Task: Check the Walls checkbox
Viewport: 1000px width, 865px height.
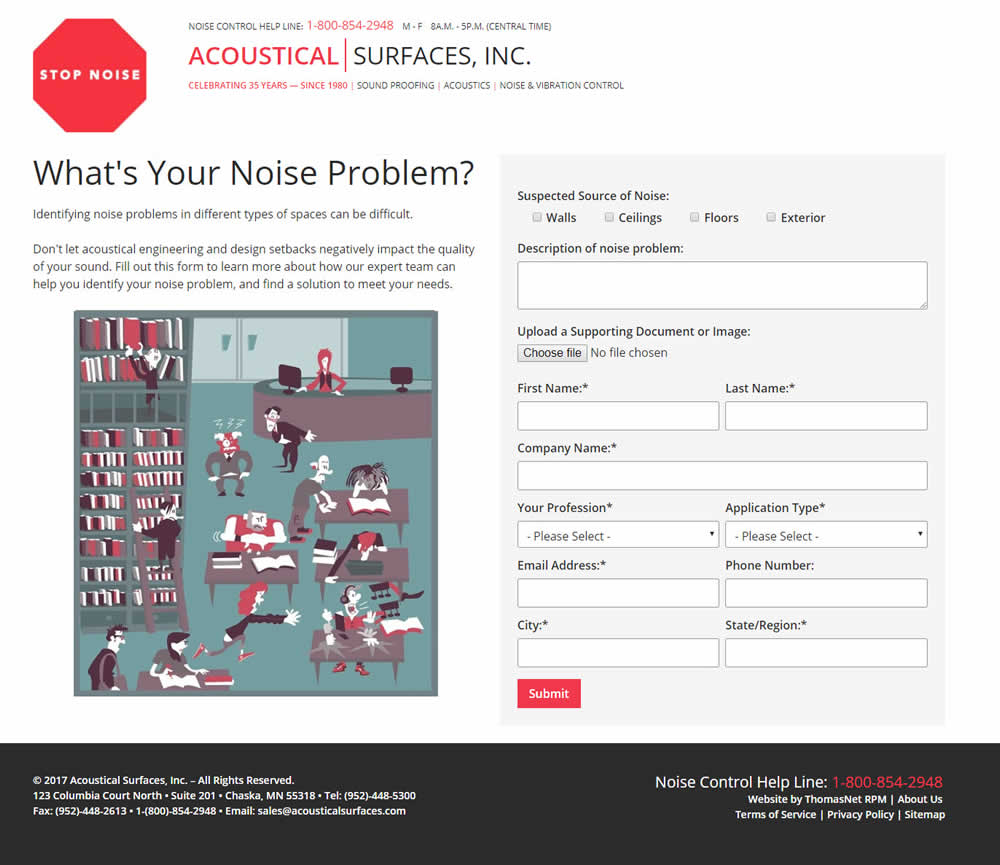Action: pos(537,217)
